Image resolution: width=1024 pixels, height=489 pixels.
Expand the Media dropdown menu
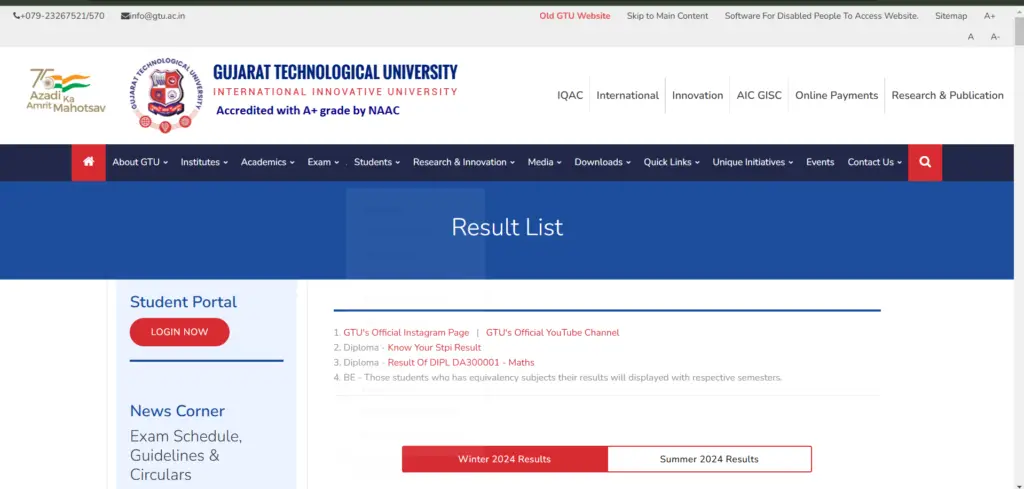[545, 162]
